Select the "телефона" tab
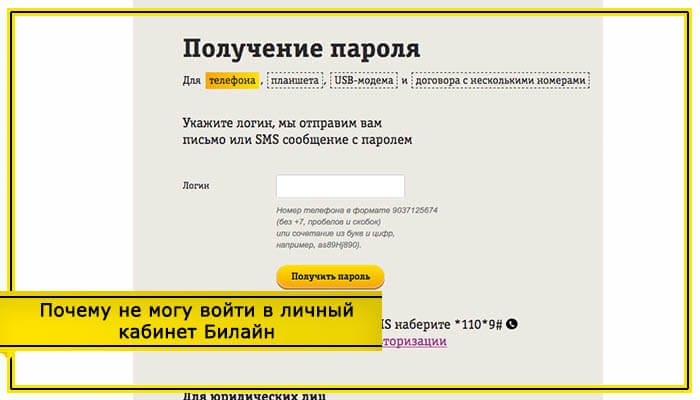 [x=232, y=80]
